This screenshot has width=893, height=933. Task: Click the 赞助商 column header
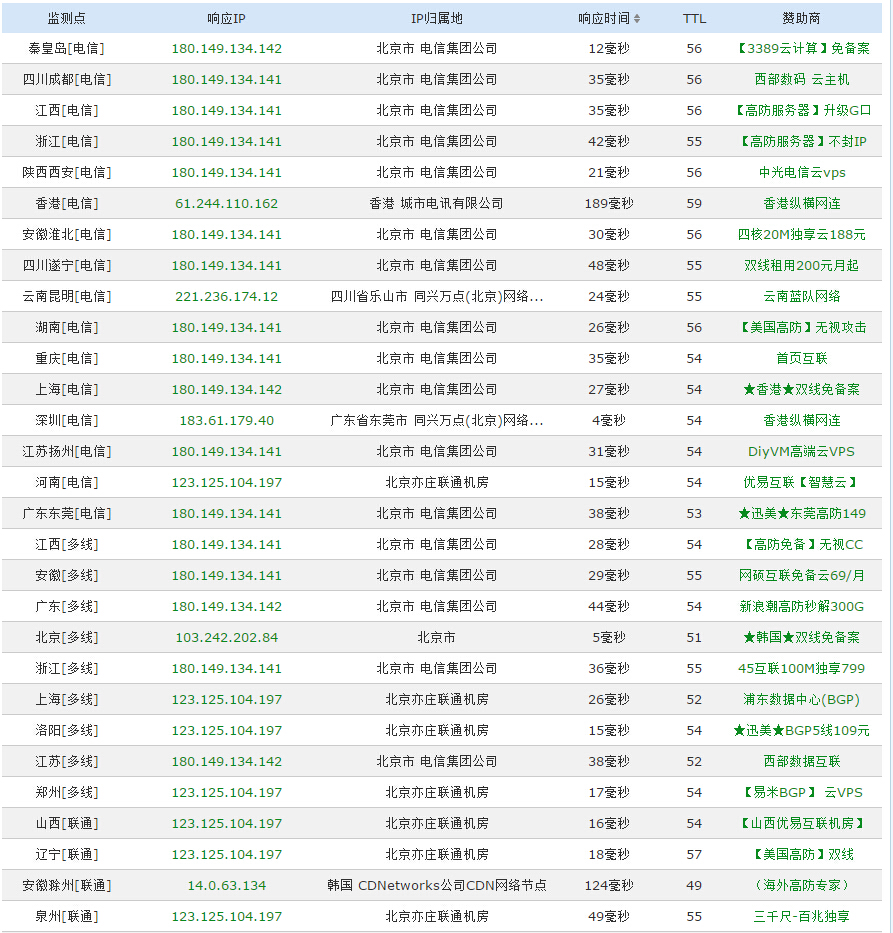(801, 18)
